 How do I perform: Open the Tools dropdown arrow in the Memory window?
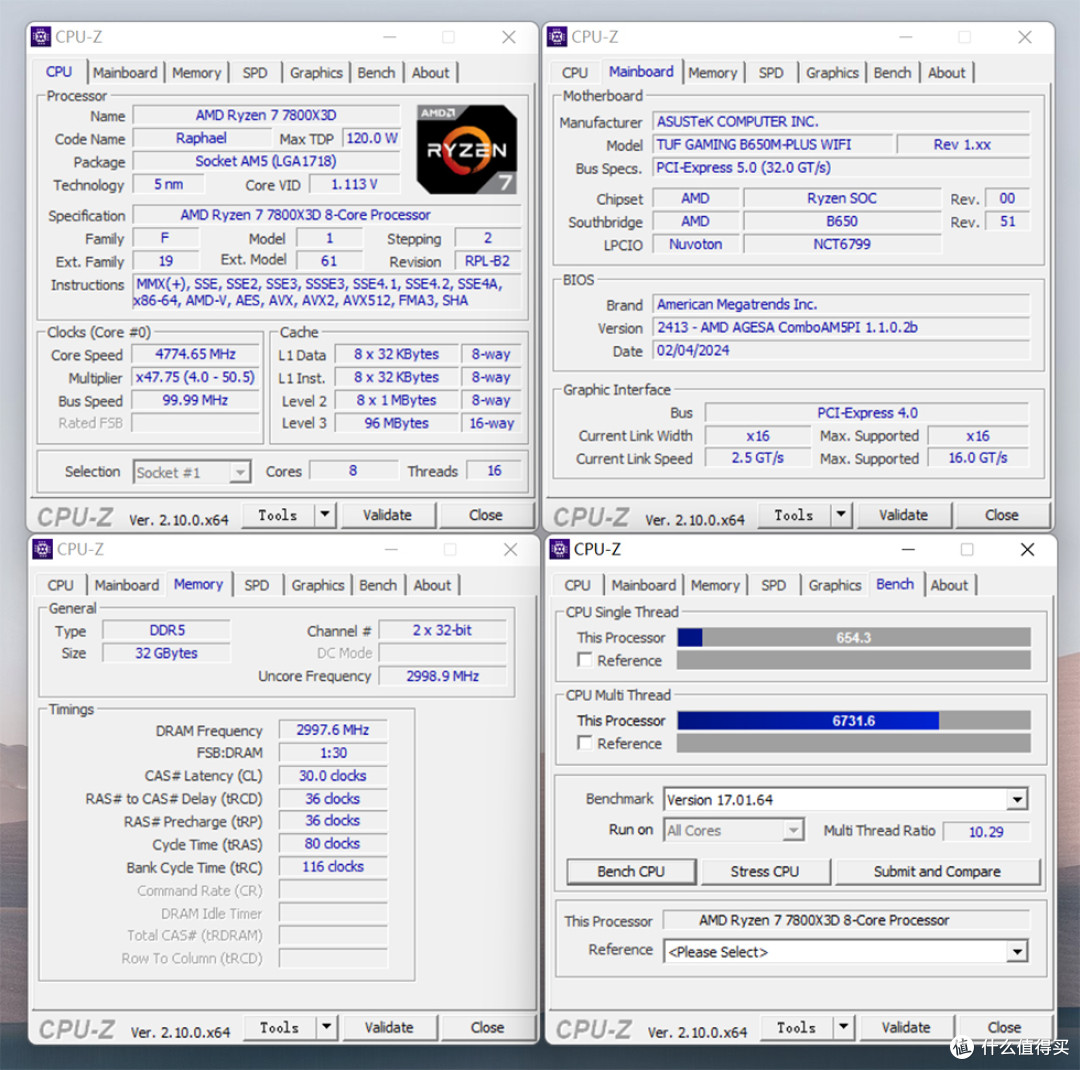point(326,1027)
